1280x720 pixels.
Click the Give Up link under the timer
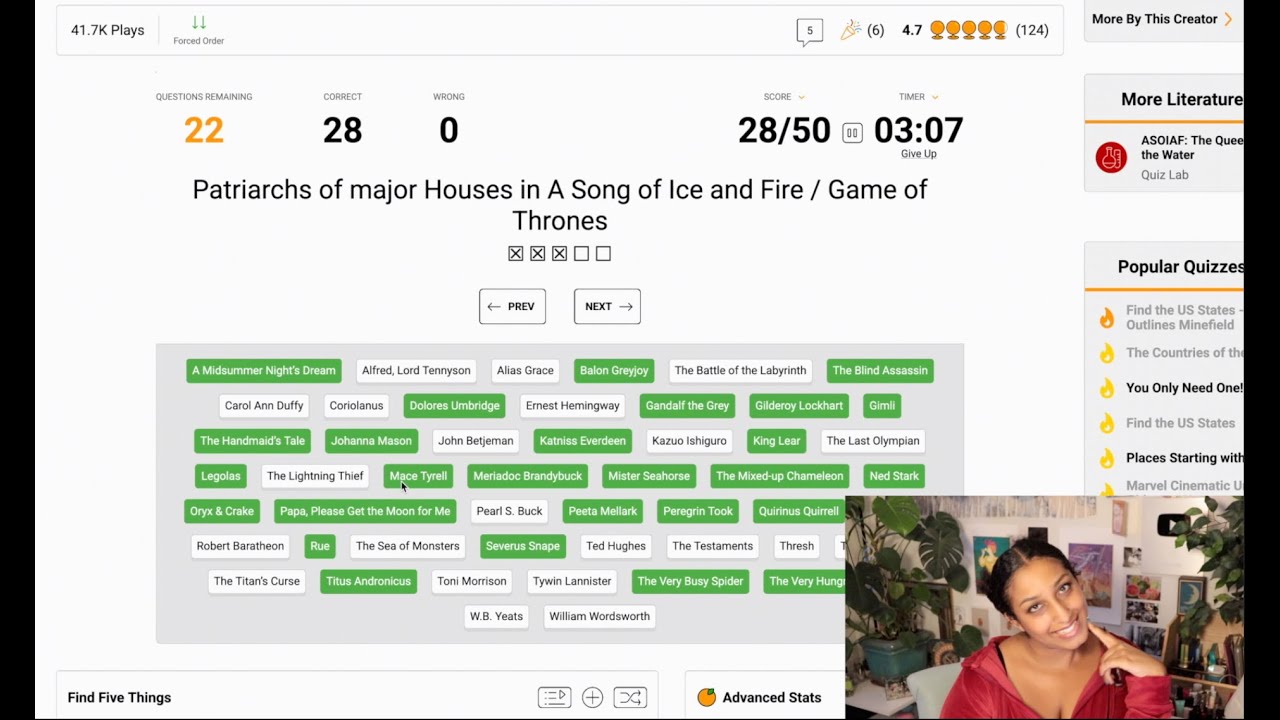(918, 154)
